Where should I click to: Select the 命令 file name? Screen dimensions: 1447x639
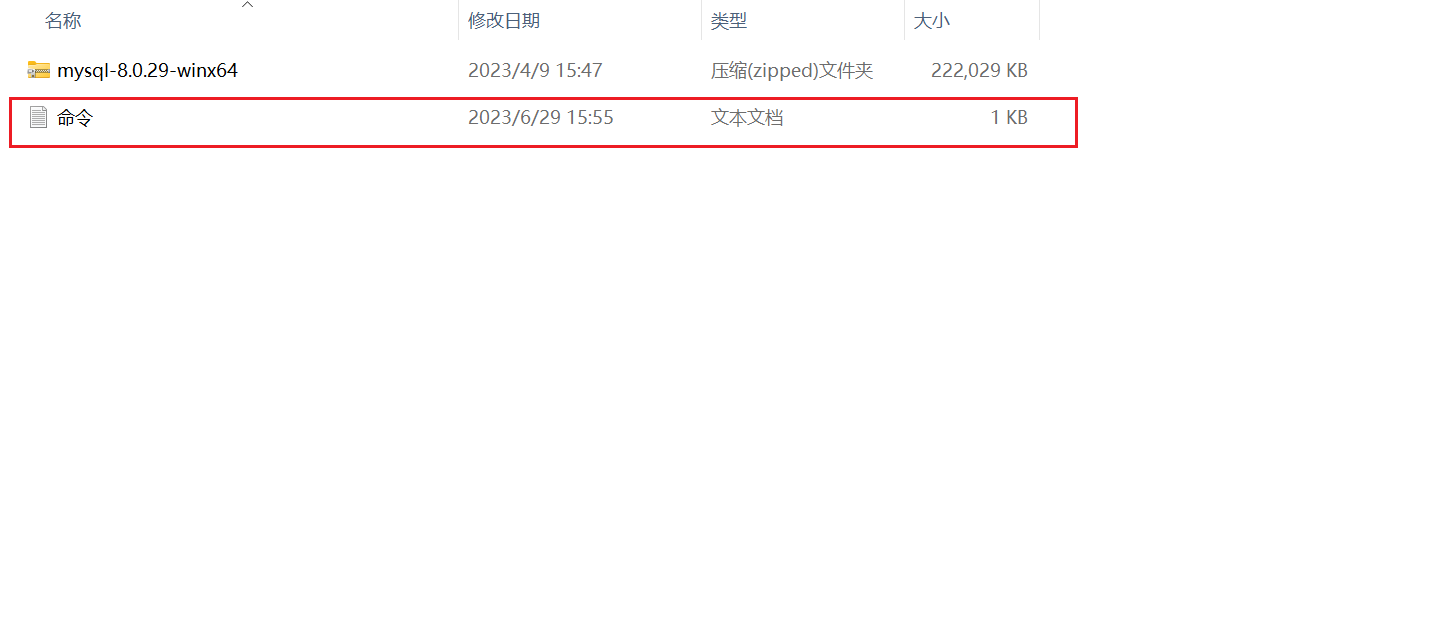coord(75,118)
